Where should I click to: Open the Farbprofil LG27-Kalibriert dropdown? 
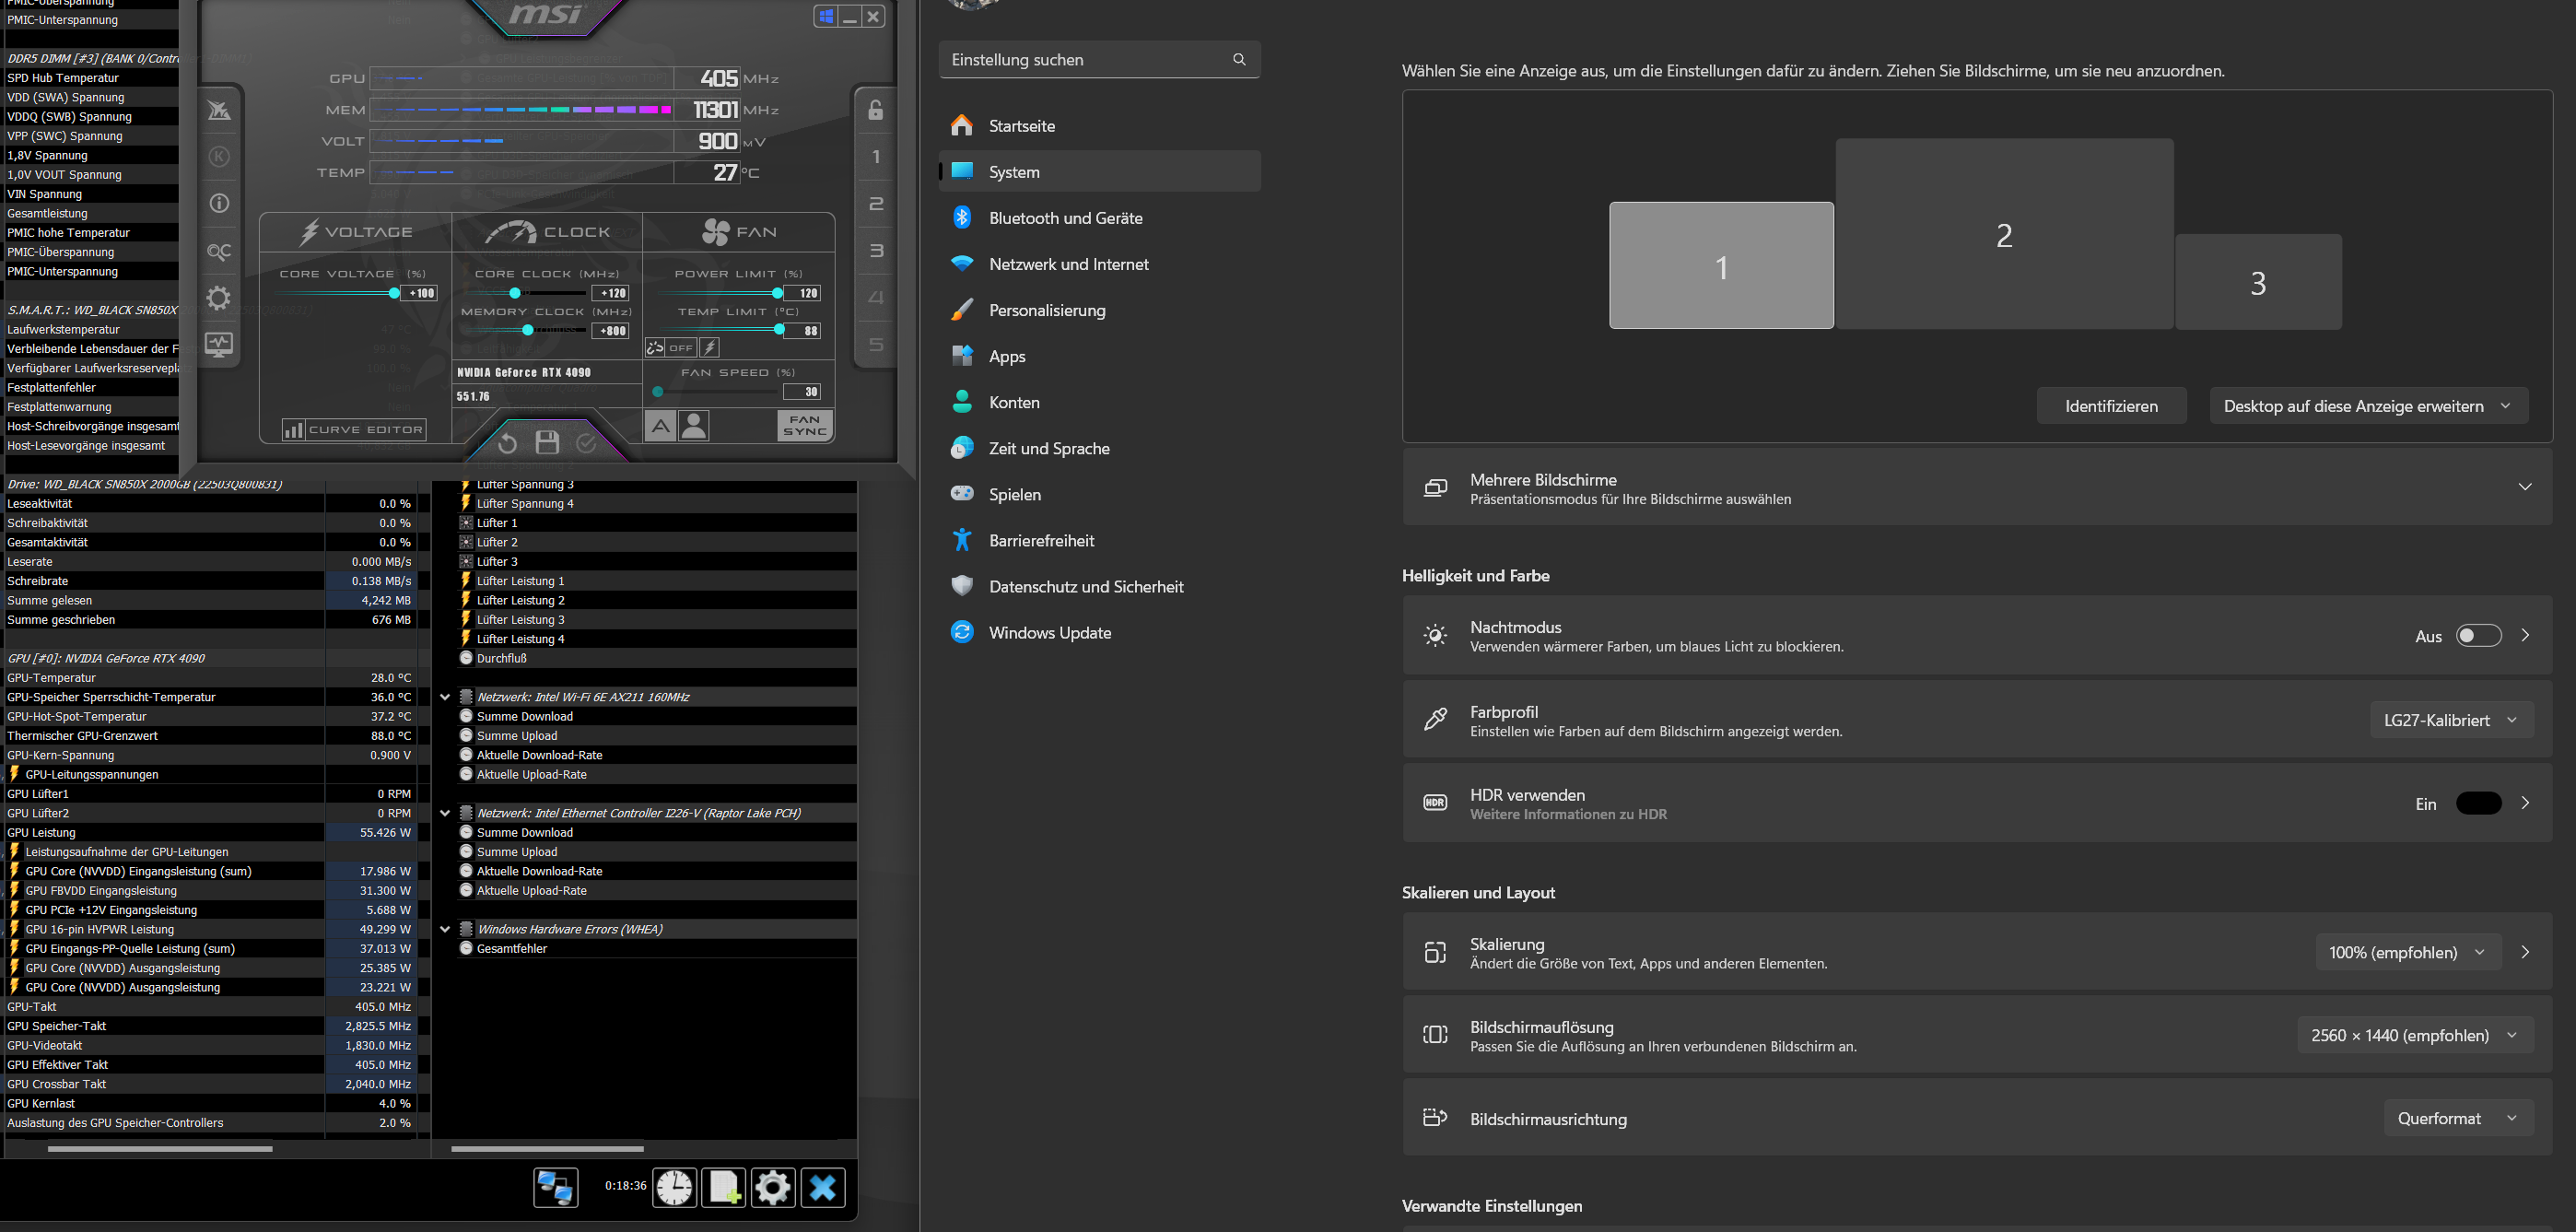pos(2451,720)
